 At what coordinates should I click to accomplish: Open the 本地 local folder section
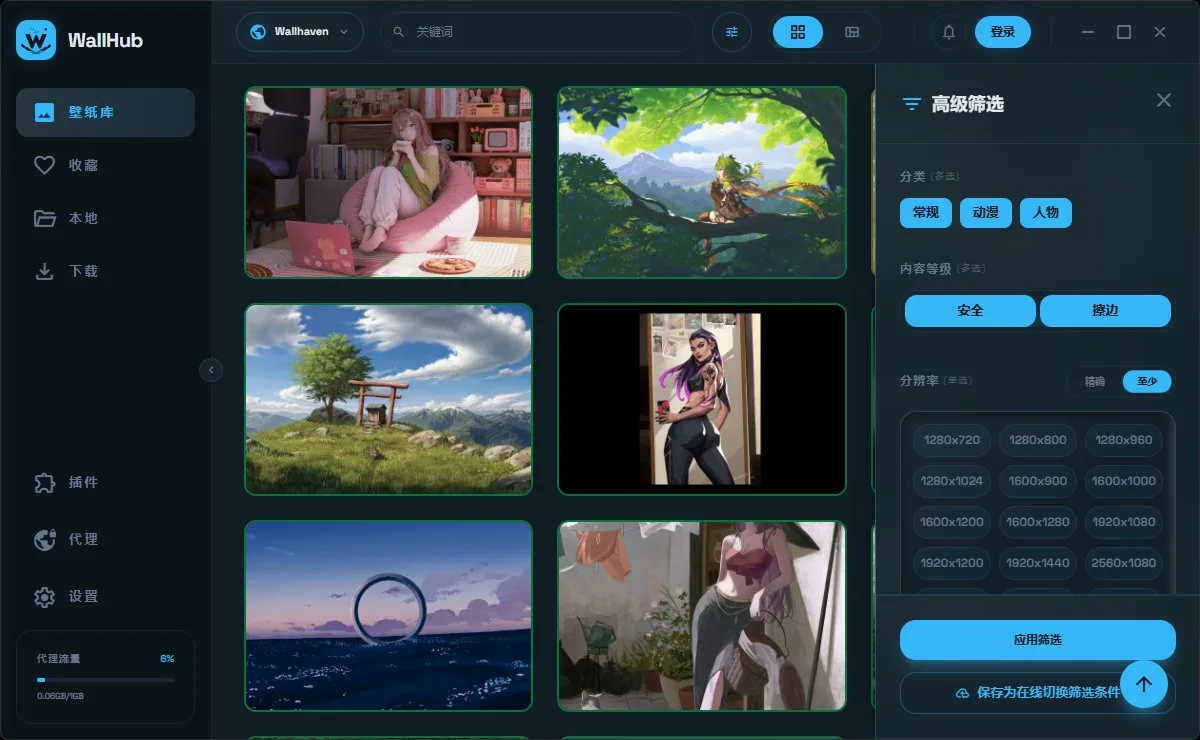[105, 218]
